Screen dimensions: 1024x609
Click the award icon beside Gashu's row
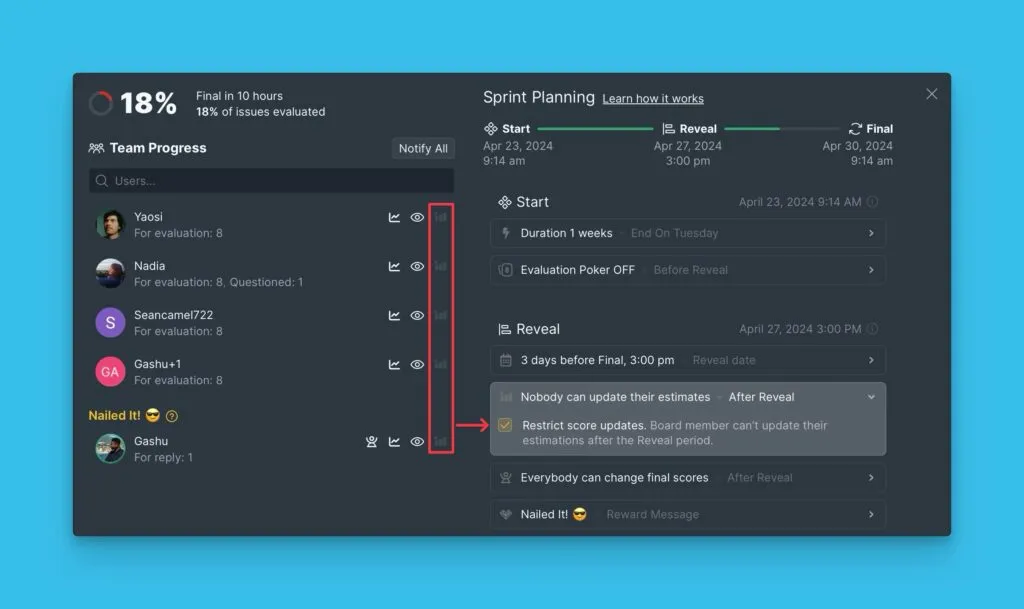[371, 441]
